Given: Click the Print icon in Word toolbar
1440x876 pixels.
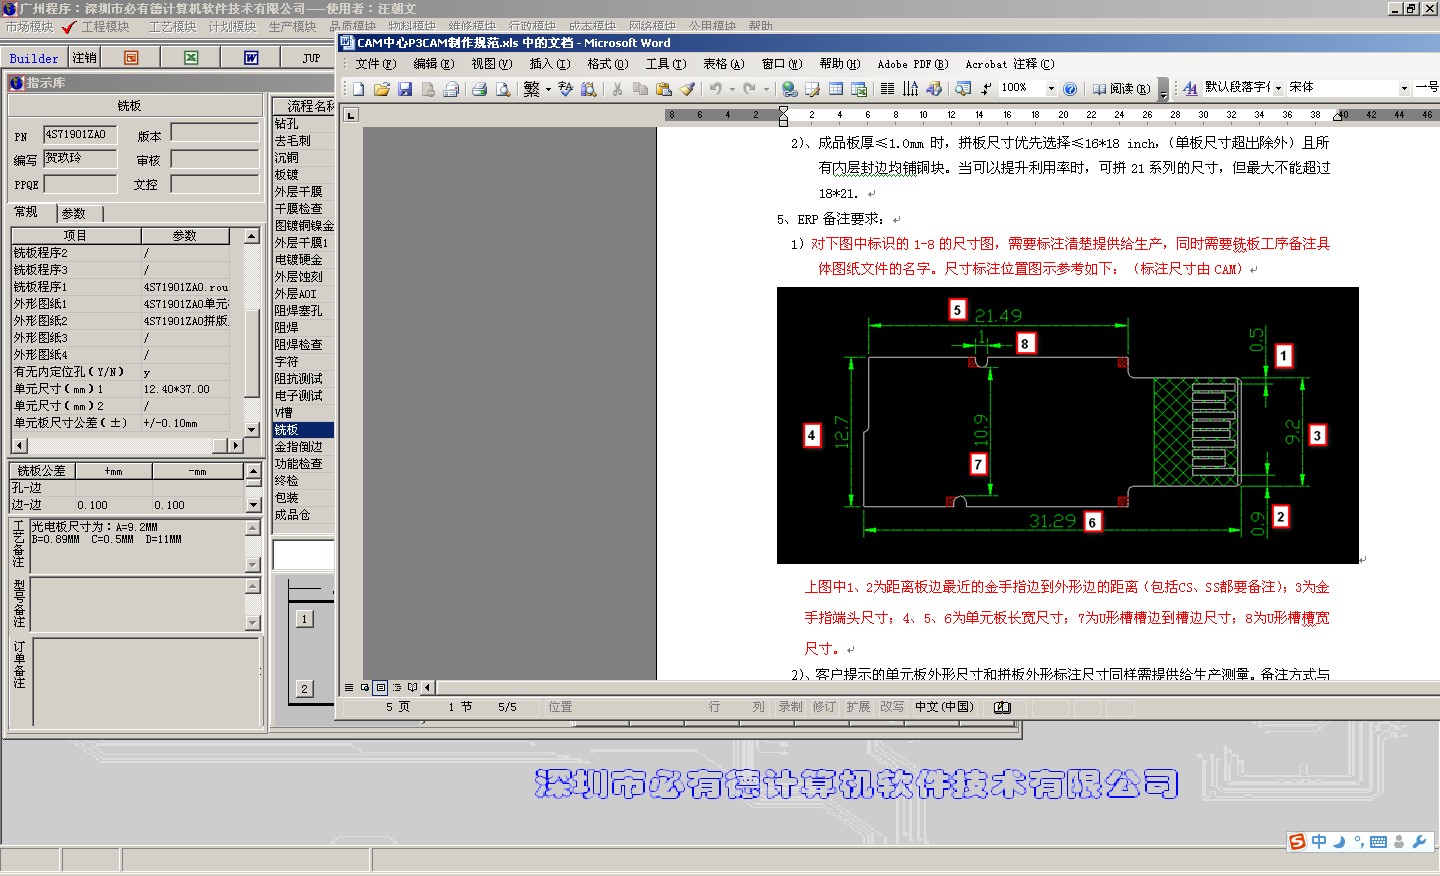Looking at the screenshot, I should point(479,89).
